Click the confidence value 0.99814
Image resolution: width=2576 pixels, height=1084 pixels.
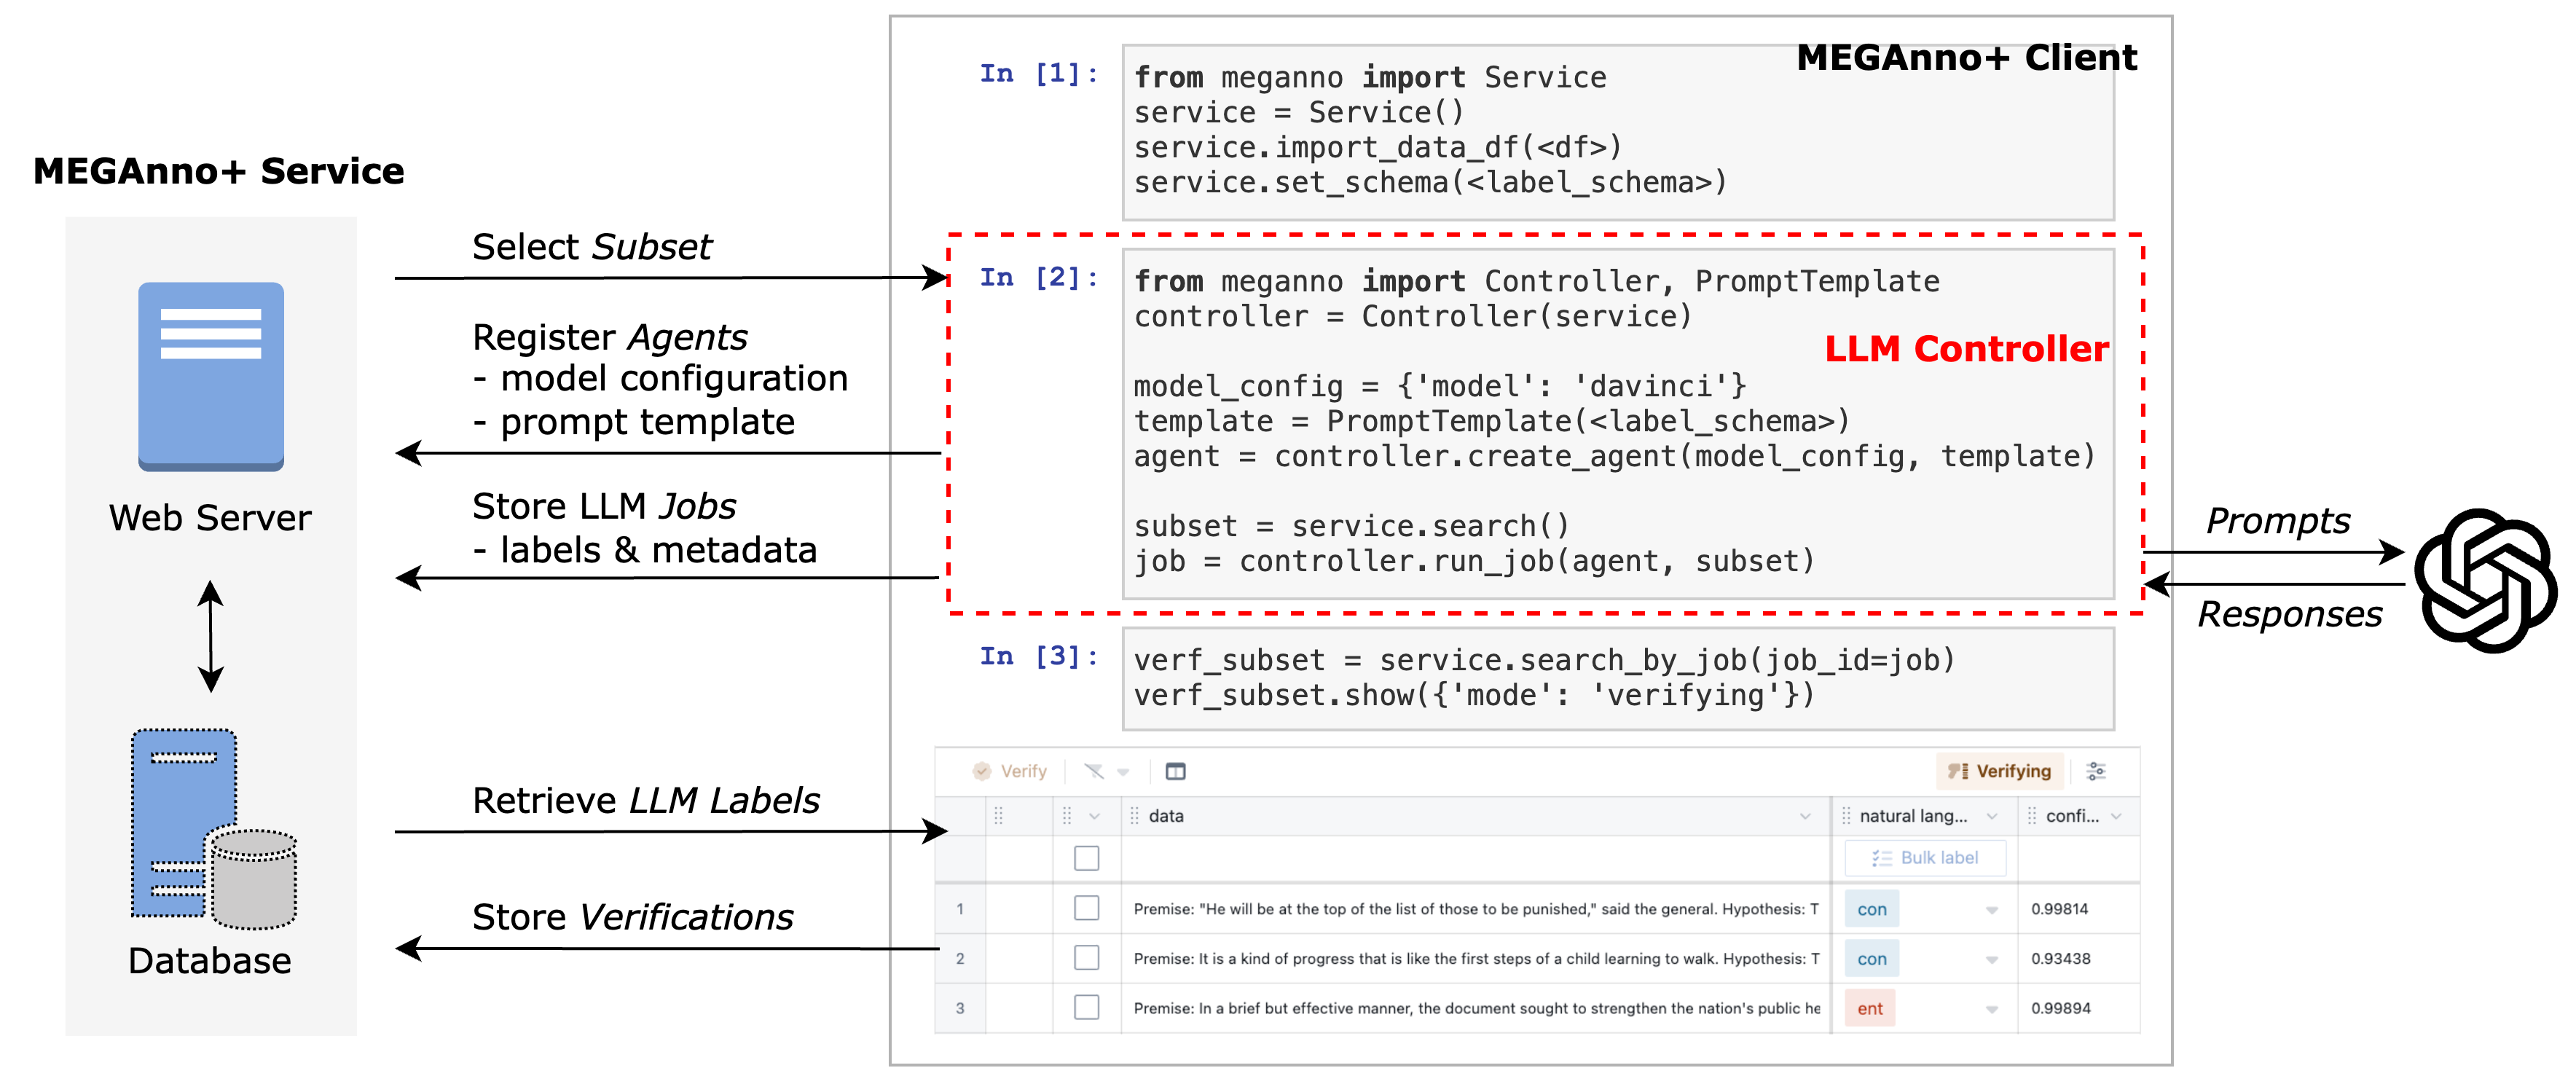(2059, 909)
